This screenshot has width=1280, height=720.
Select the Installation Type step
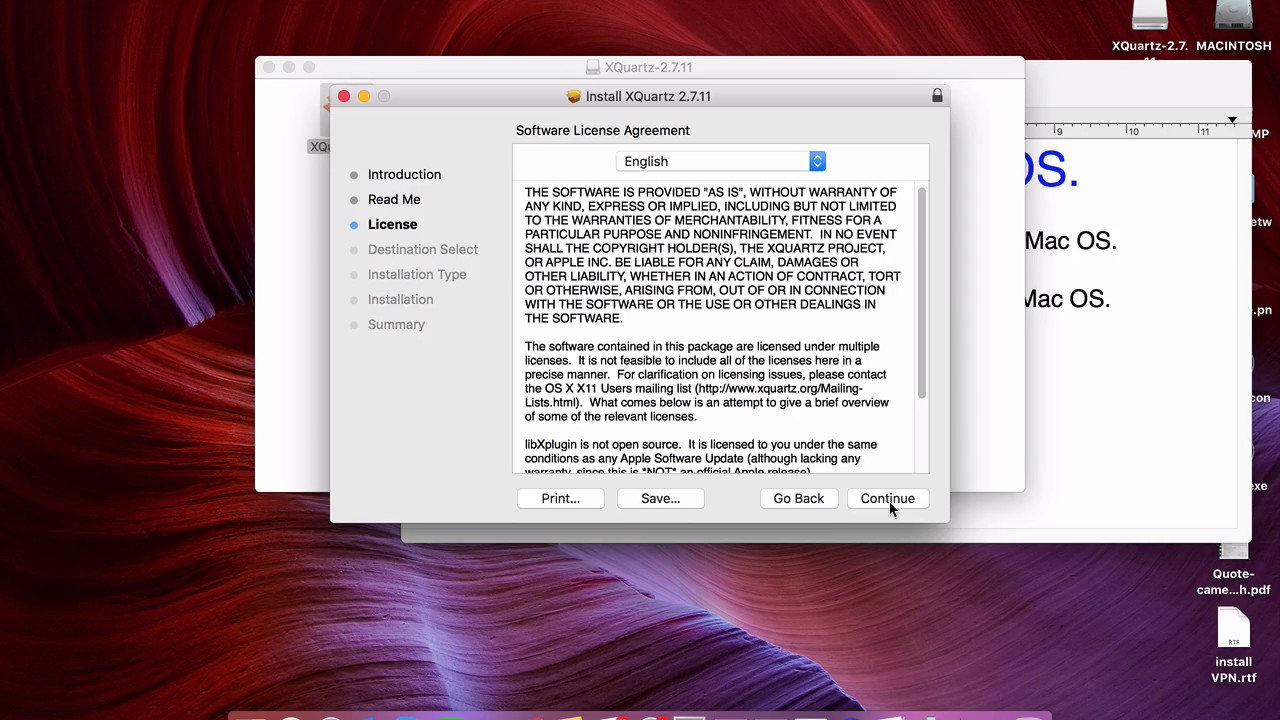(417, 274)
